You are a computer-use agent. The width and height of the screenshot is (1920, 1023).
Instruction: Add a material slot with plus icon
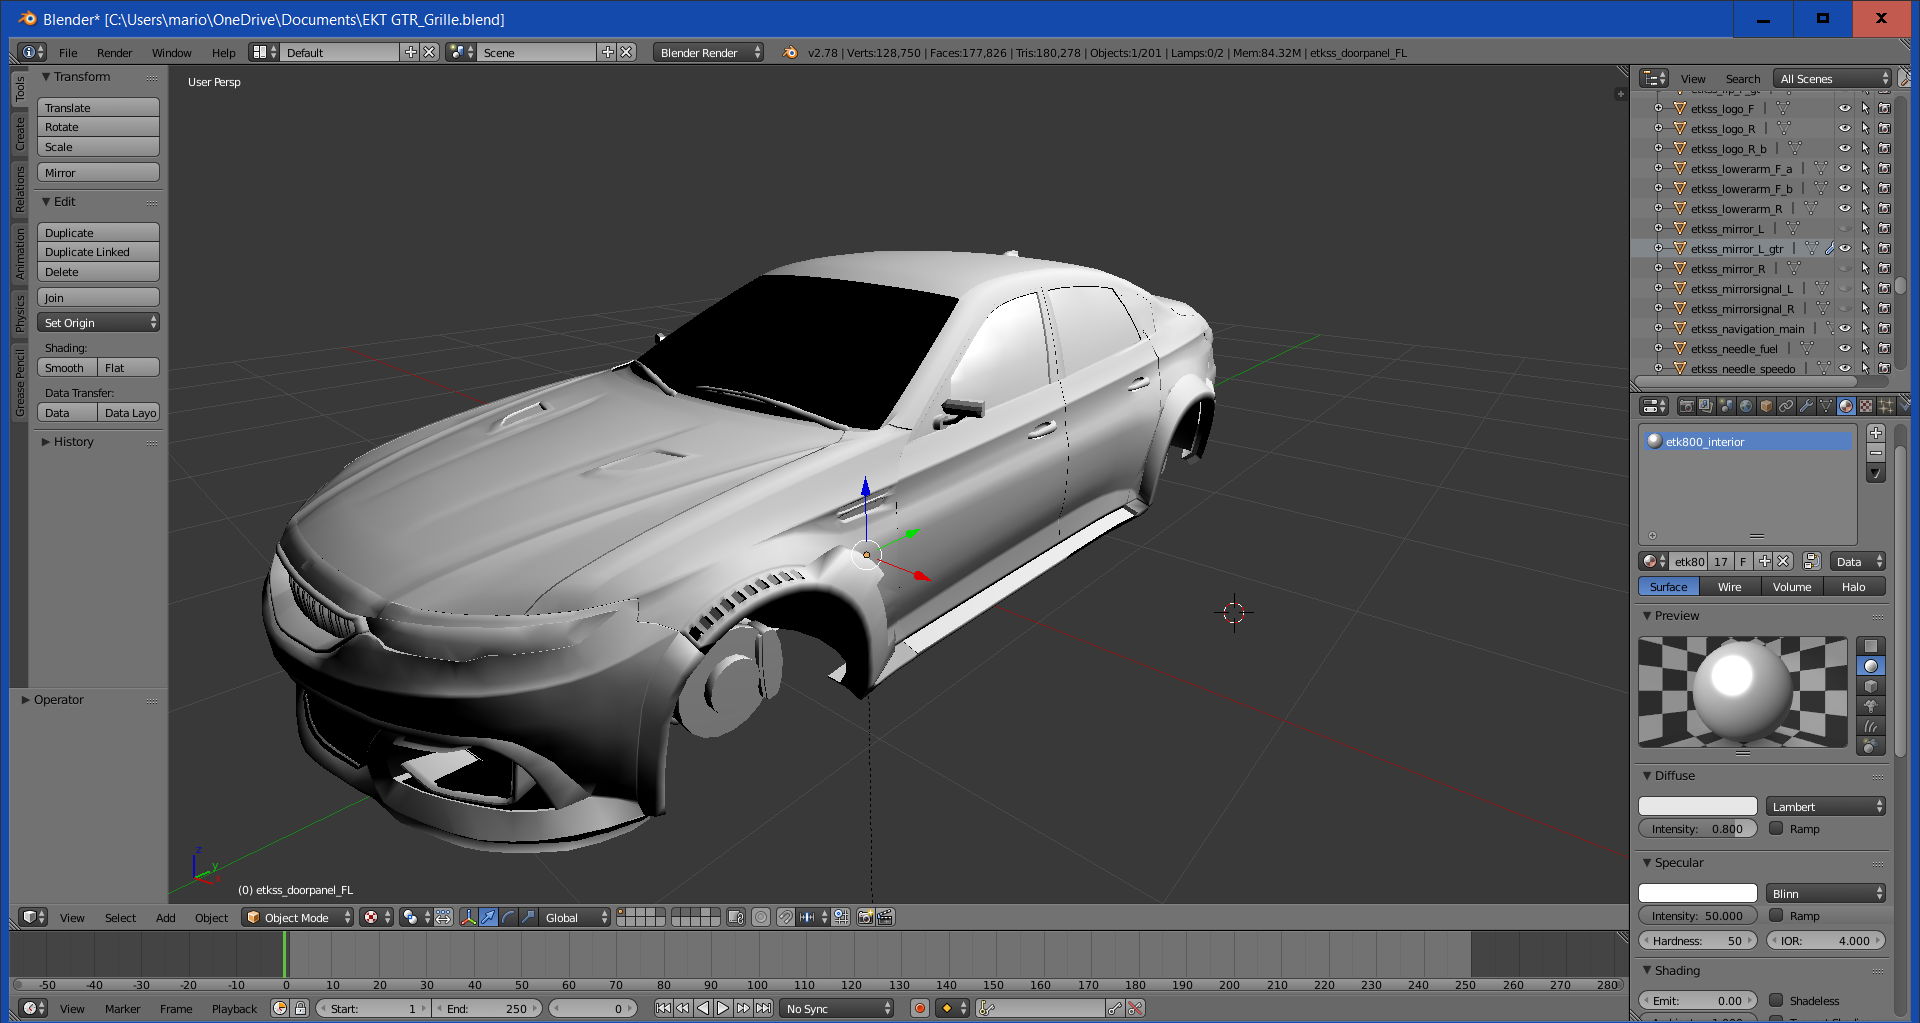tap(1876, 433)
